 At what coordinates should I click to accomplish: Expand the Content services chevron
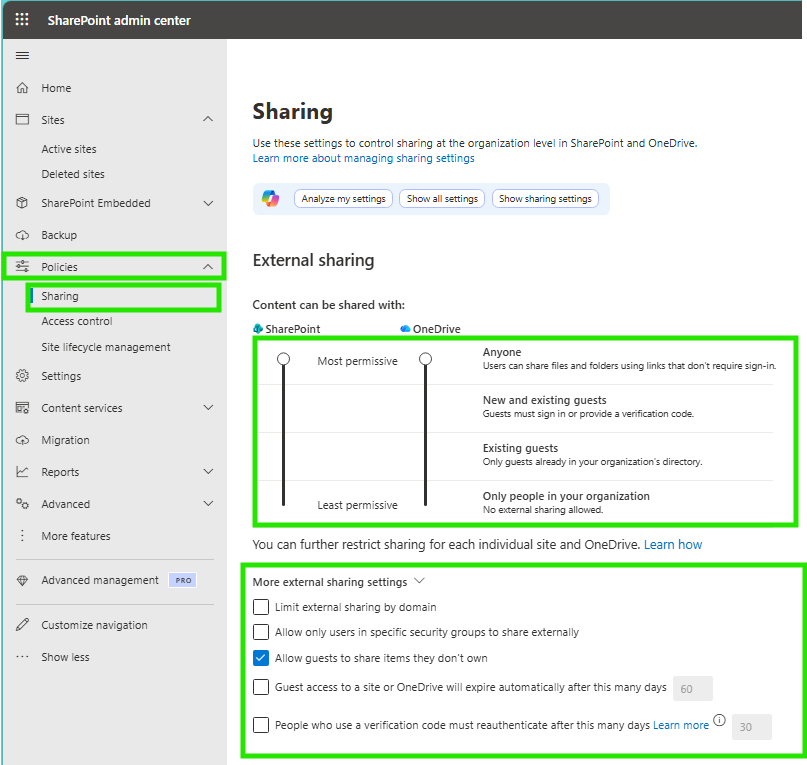tap(208, 408)
